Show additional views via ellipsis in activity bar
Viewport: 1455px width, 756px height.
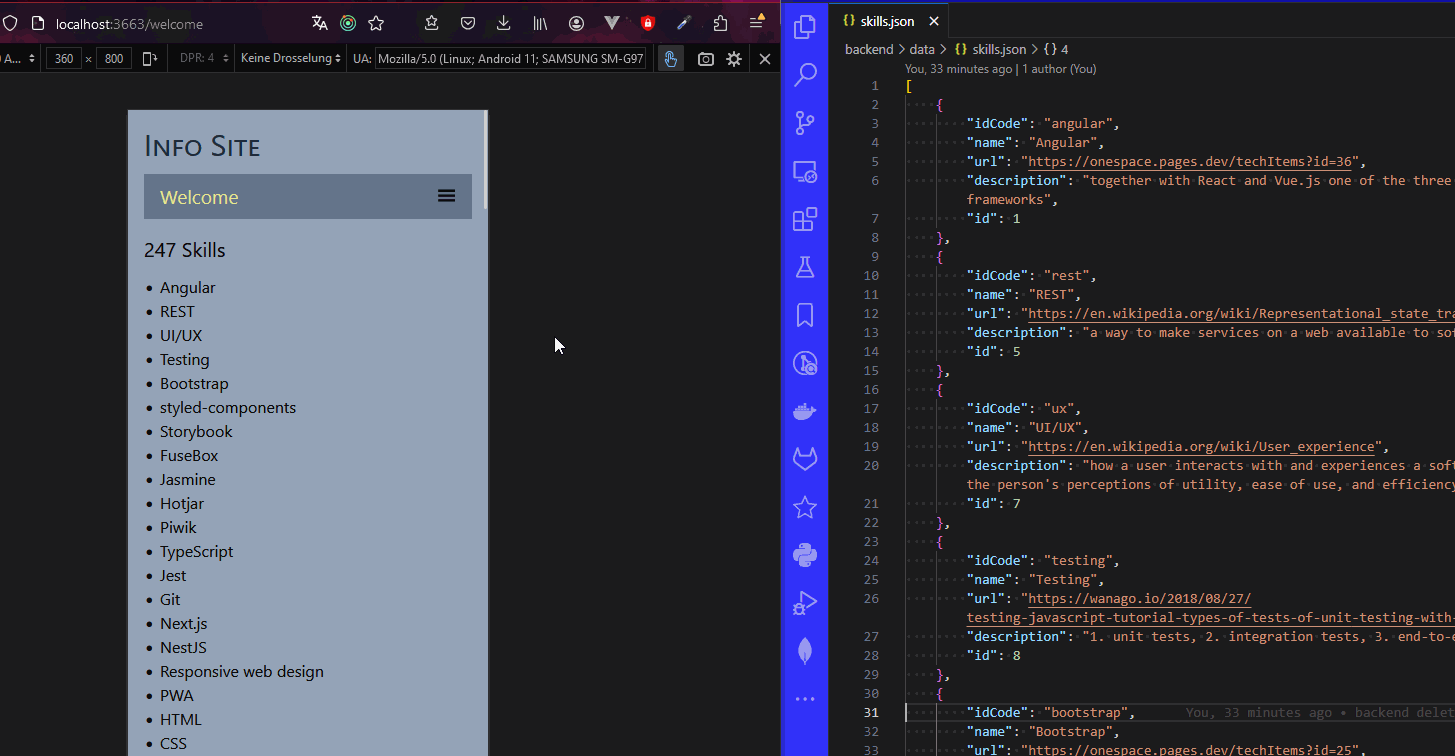point(805,699)
